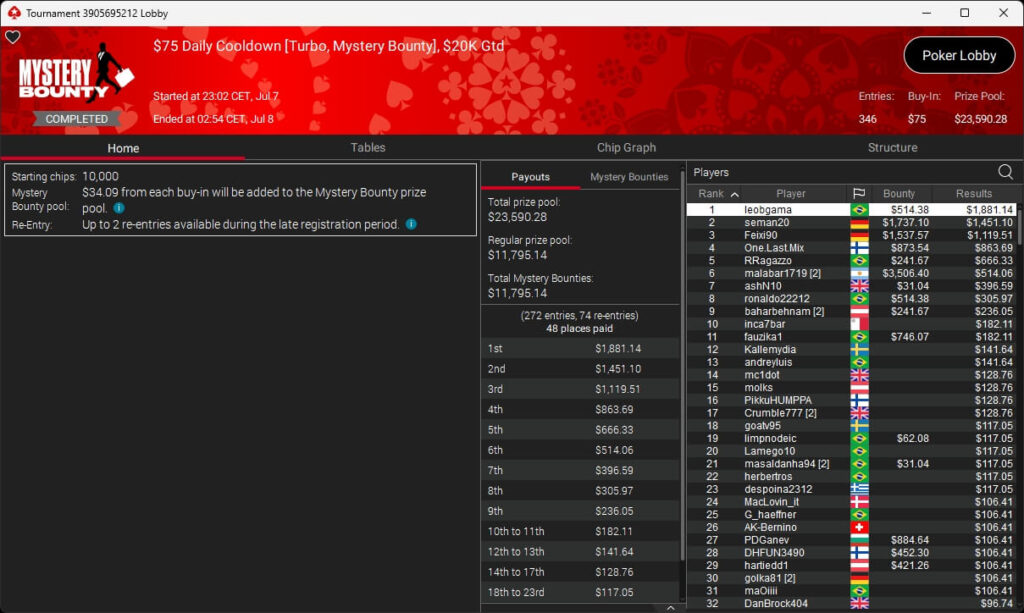Open the Structure tab
Viewport: 1024px width, 613px height.
pos(892,147)
